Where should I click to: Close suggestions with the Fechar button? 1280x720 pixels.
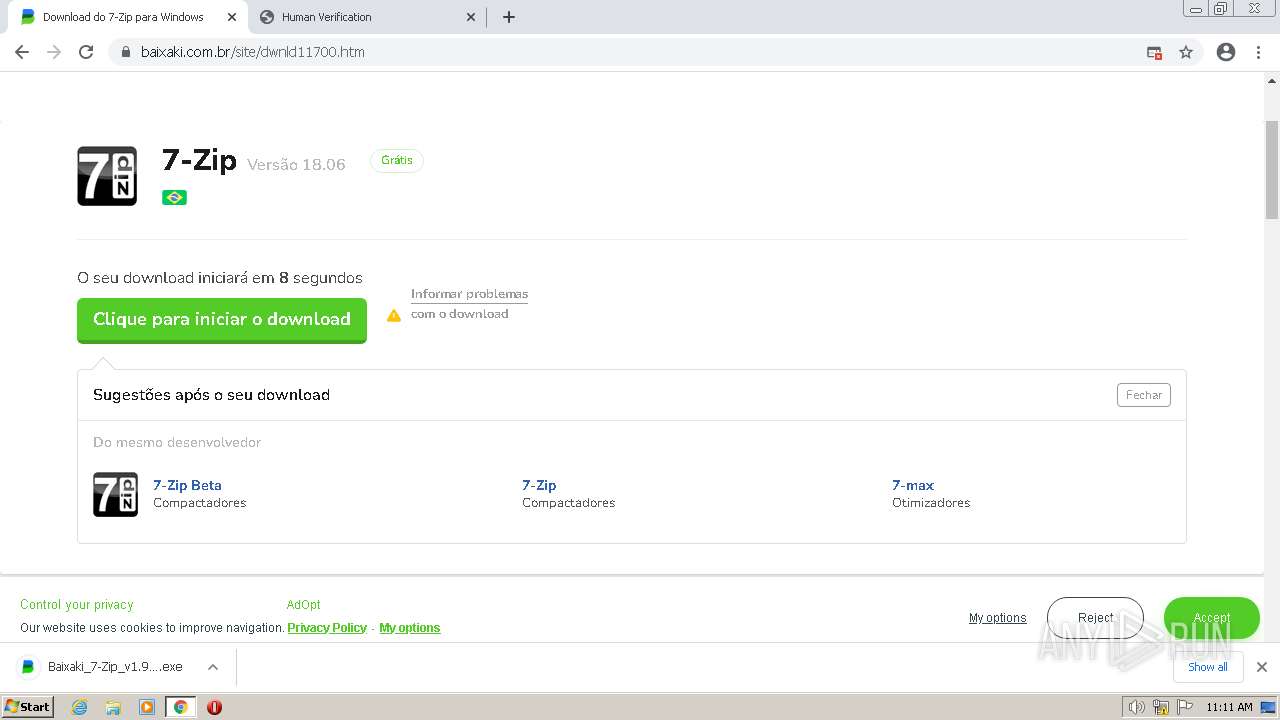[x=1143, y=395]
